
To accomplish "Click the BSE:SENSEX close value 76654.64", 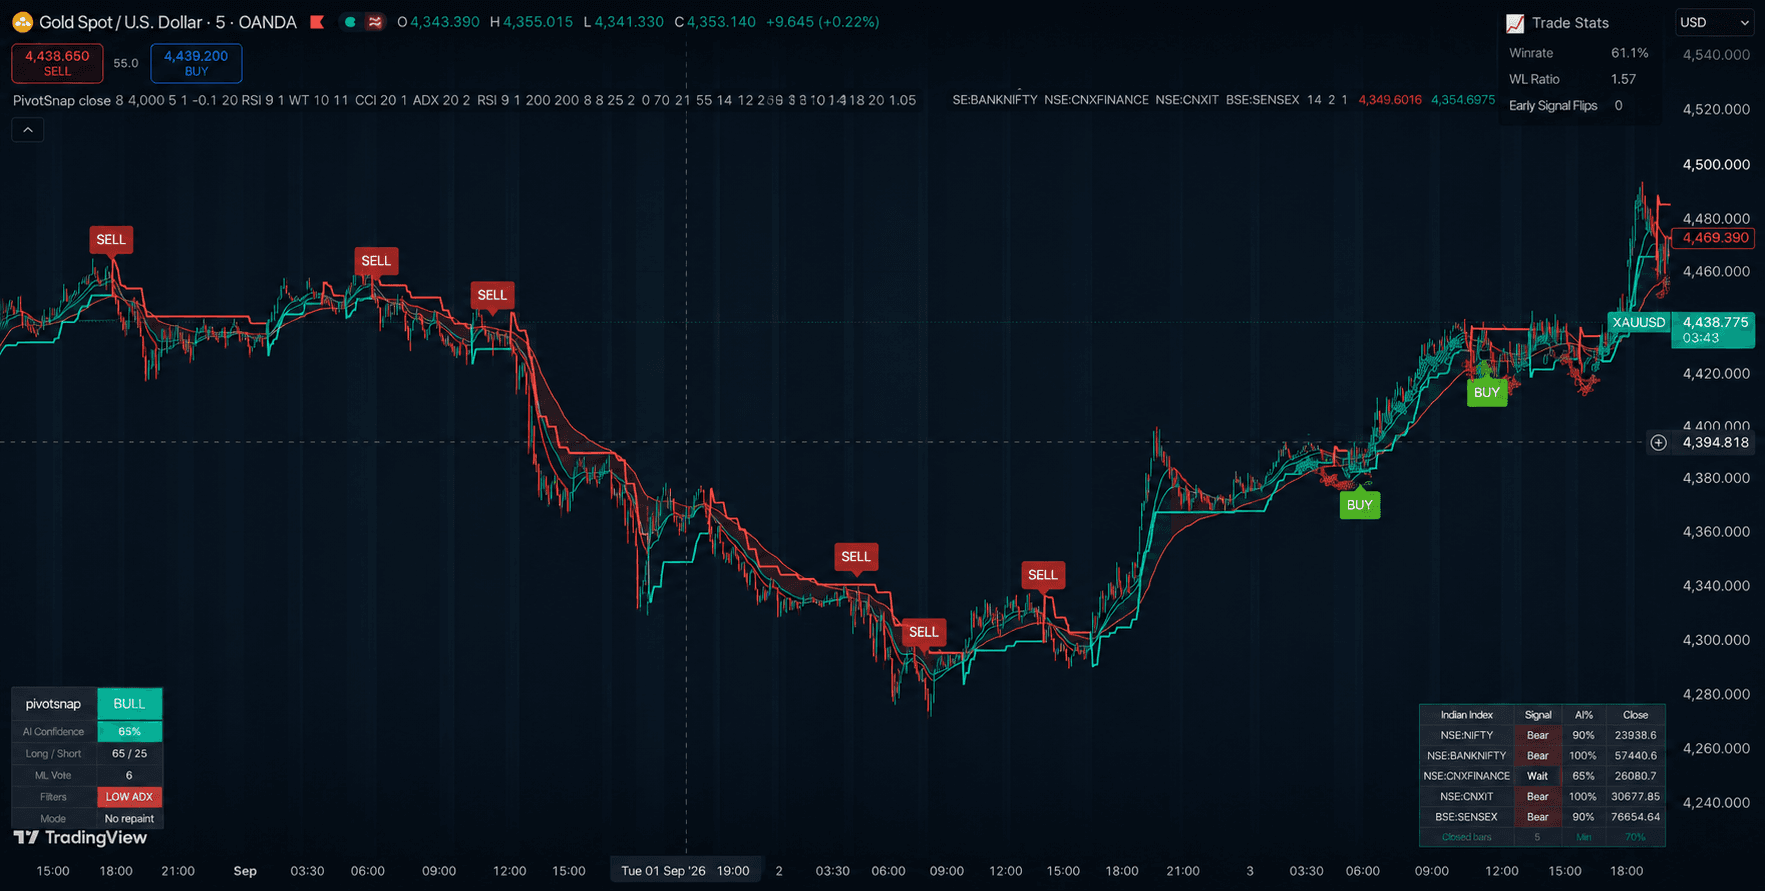I will coord(1635,817).
